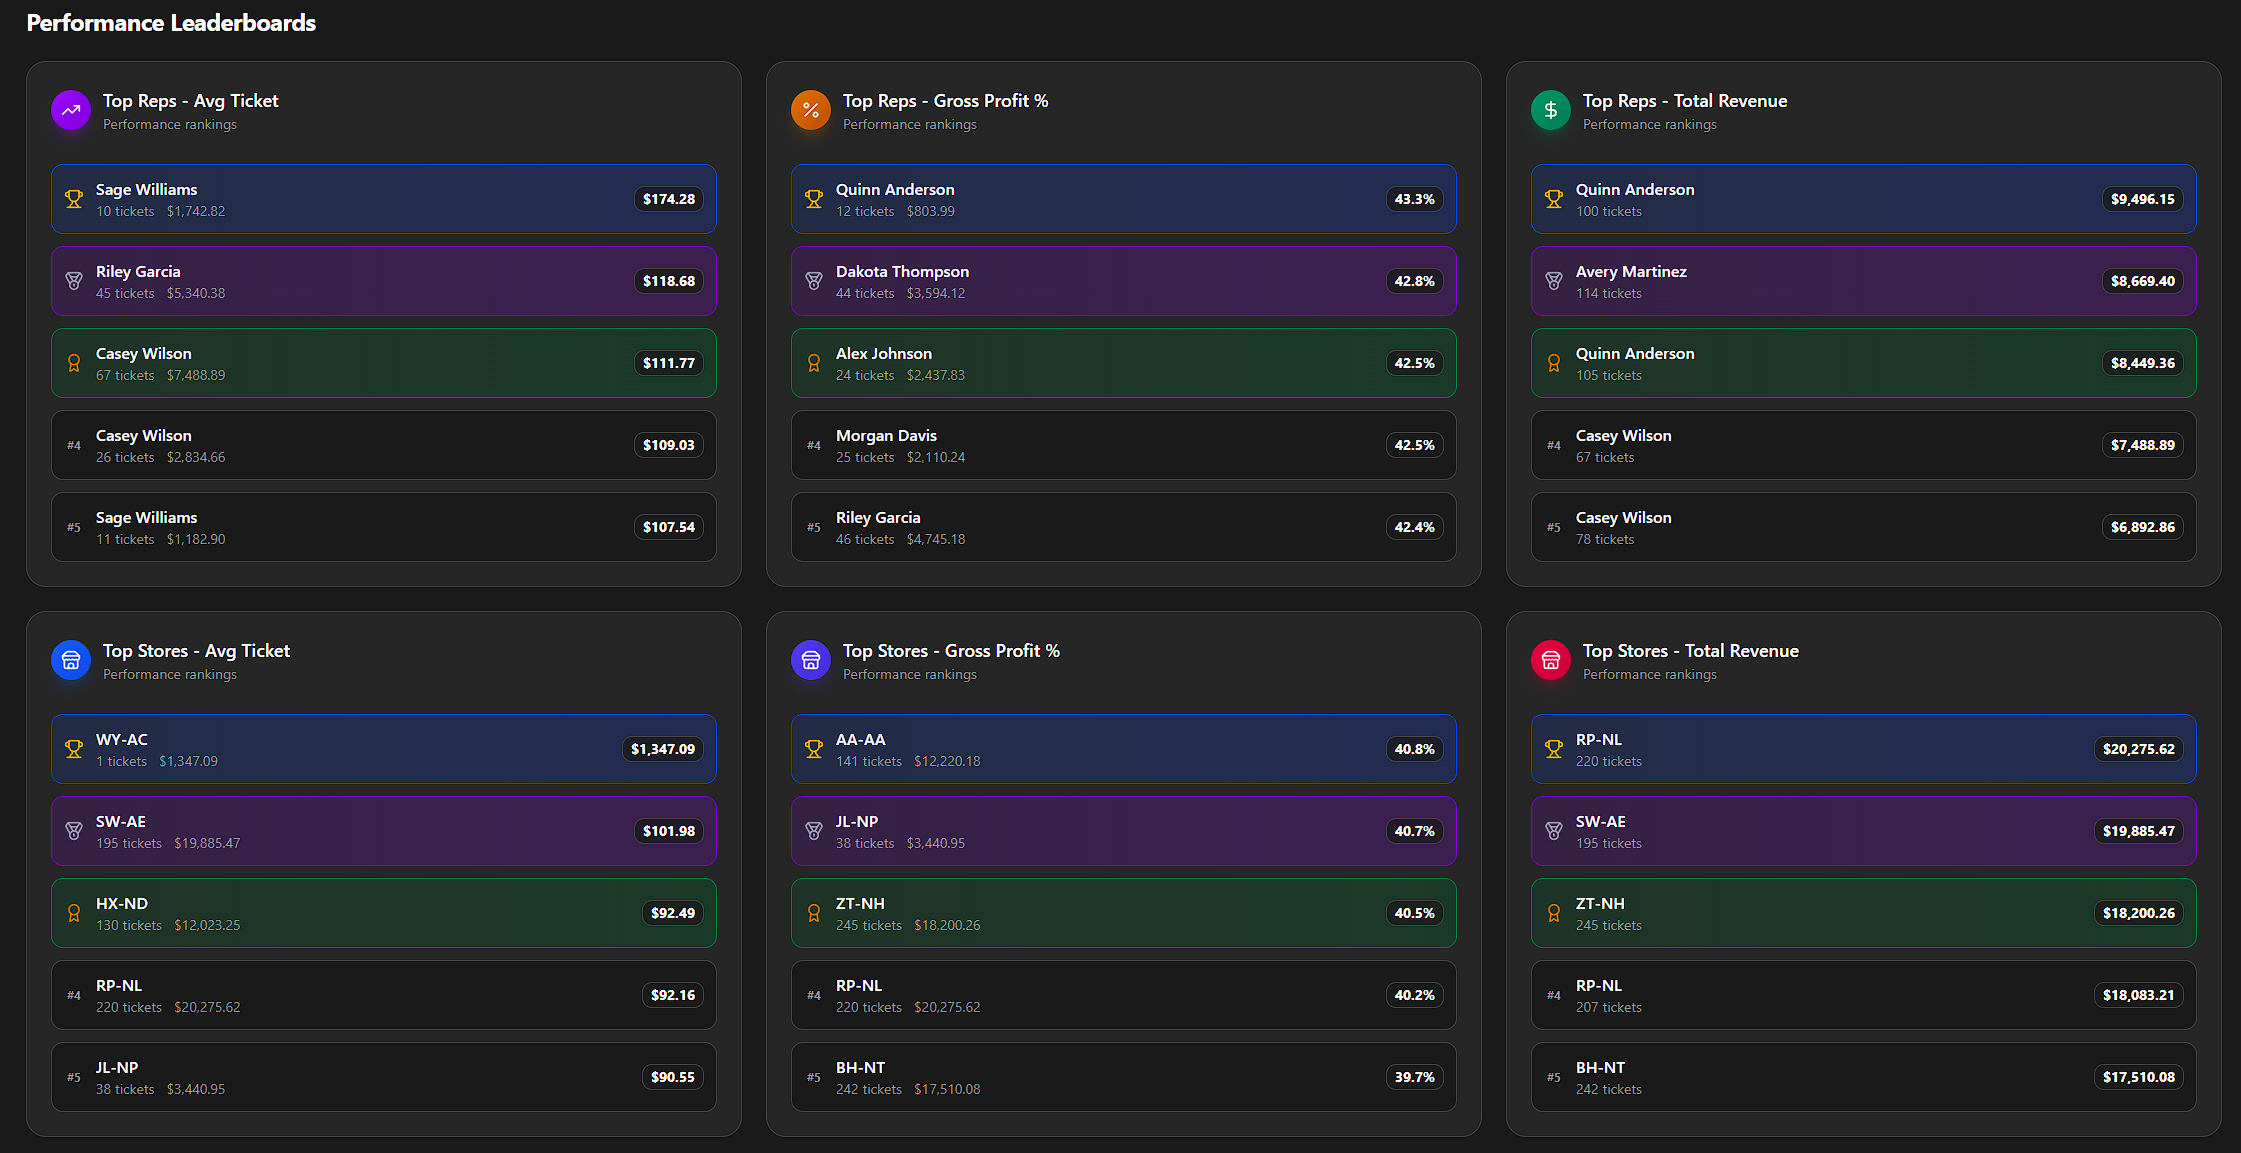
Task: Select the 42.5% badge for Alex Johnson
Action: [x=1415, y=363]
